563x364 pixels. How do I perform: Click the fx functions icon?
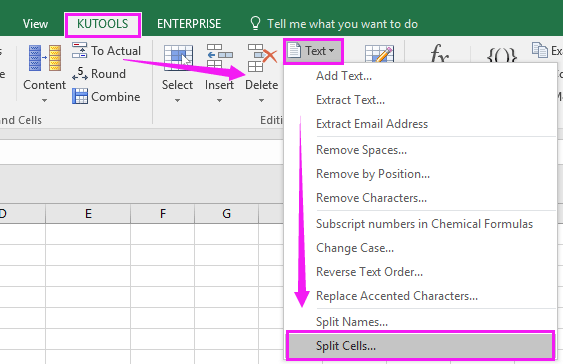(x=439, y=53)
